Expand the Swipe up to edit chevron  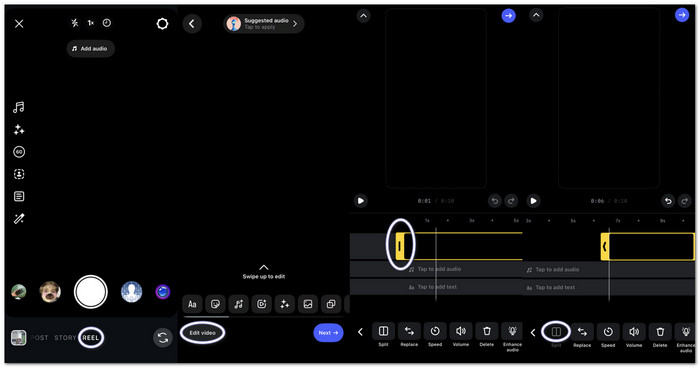pyautogui.click(x=264, y=268)
